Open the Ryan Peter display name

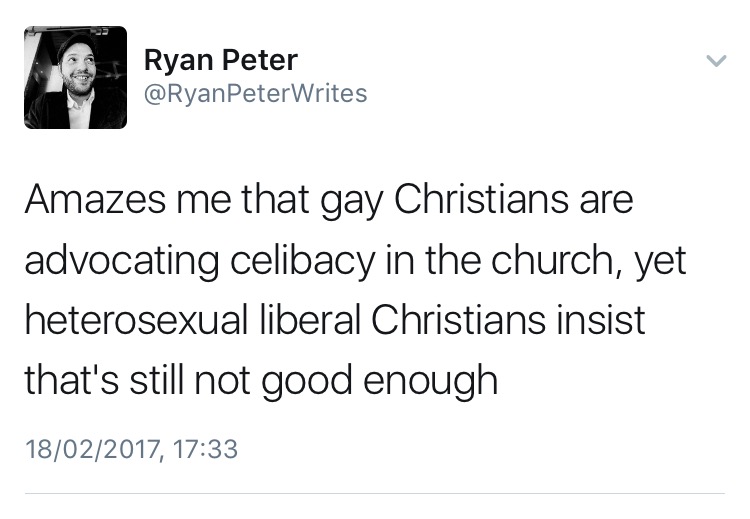(220, 60)
